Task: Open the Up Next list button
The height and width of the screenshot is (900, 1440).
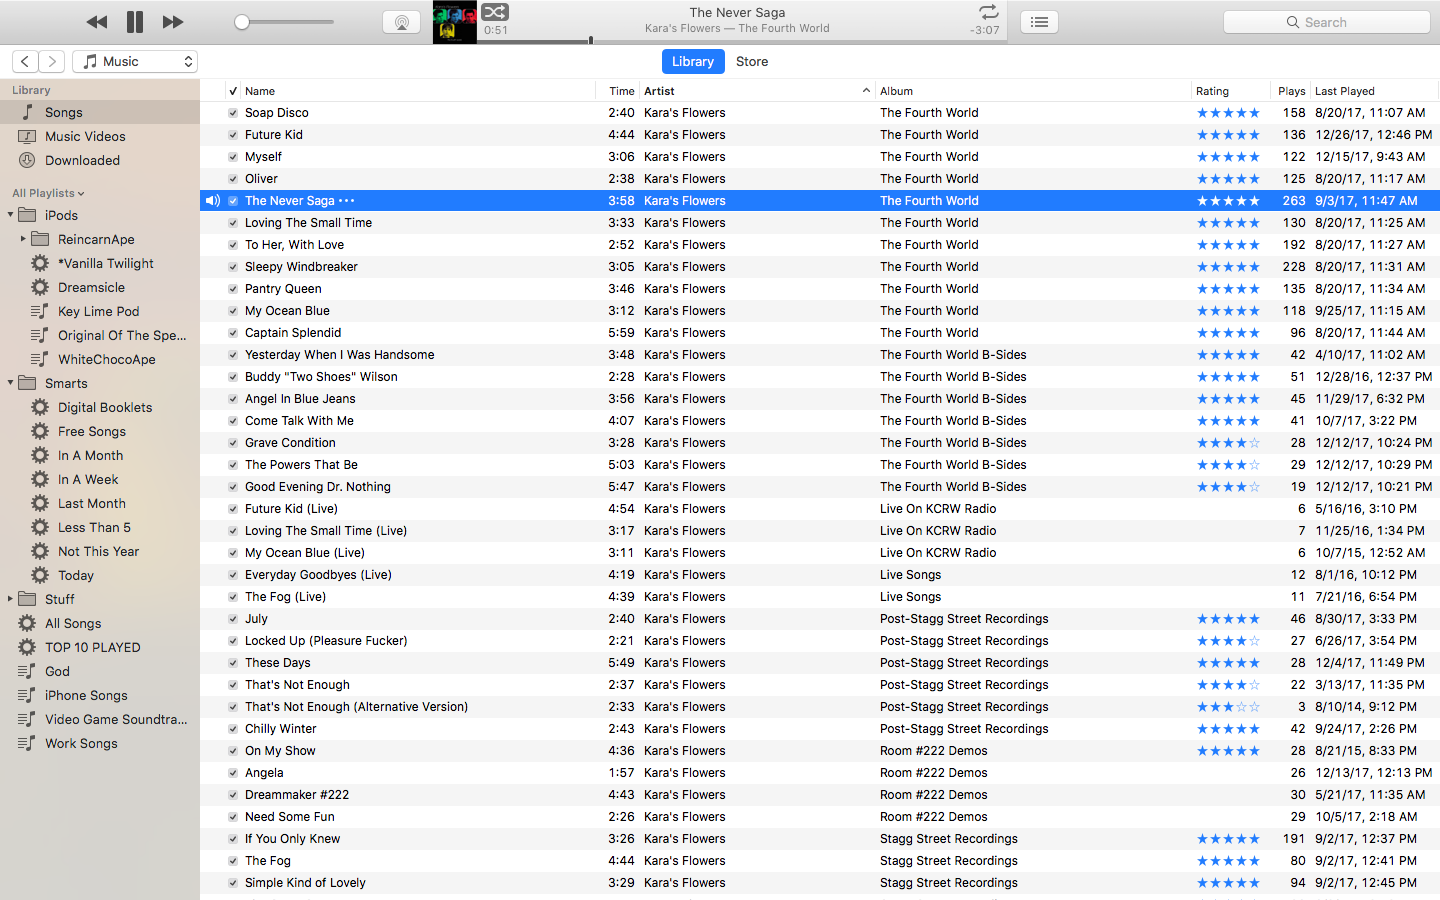Action: point(1039,22)
